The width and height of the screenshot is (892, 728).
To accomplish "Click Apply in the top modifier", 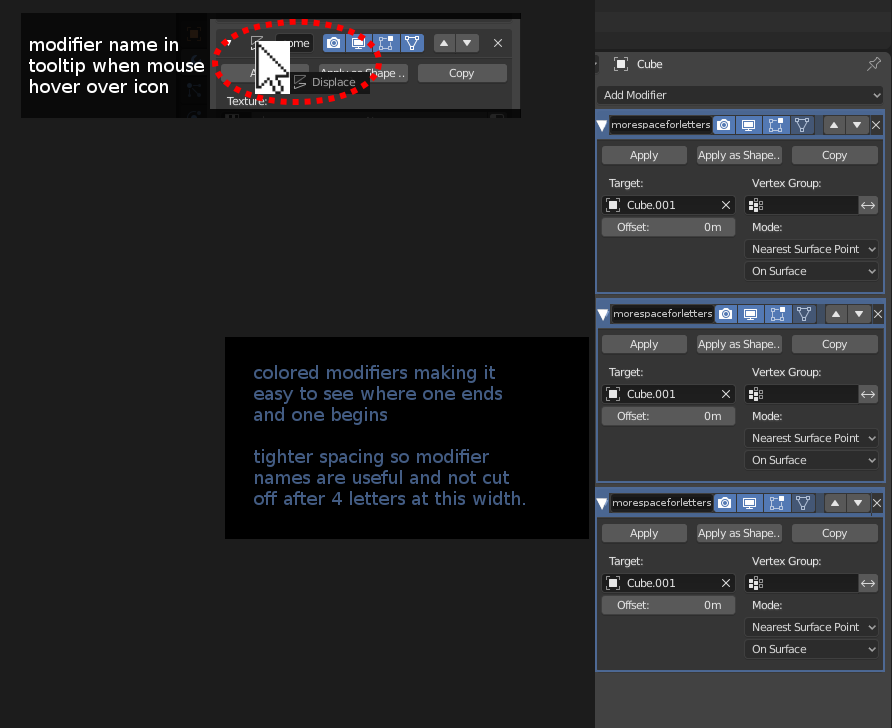I will (644, 155).
